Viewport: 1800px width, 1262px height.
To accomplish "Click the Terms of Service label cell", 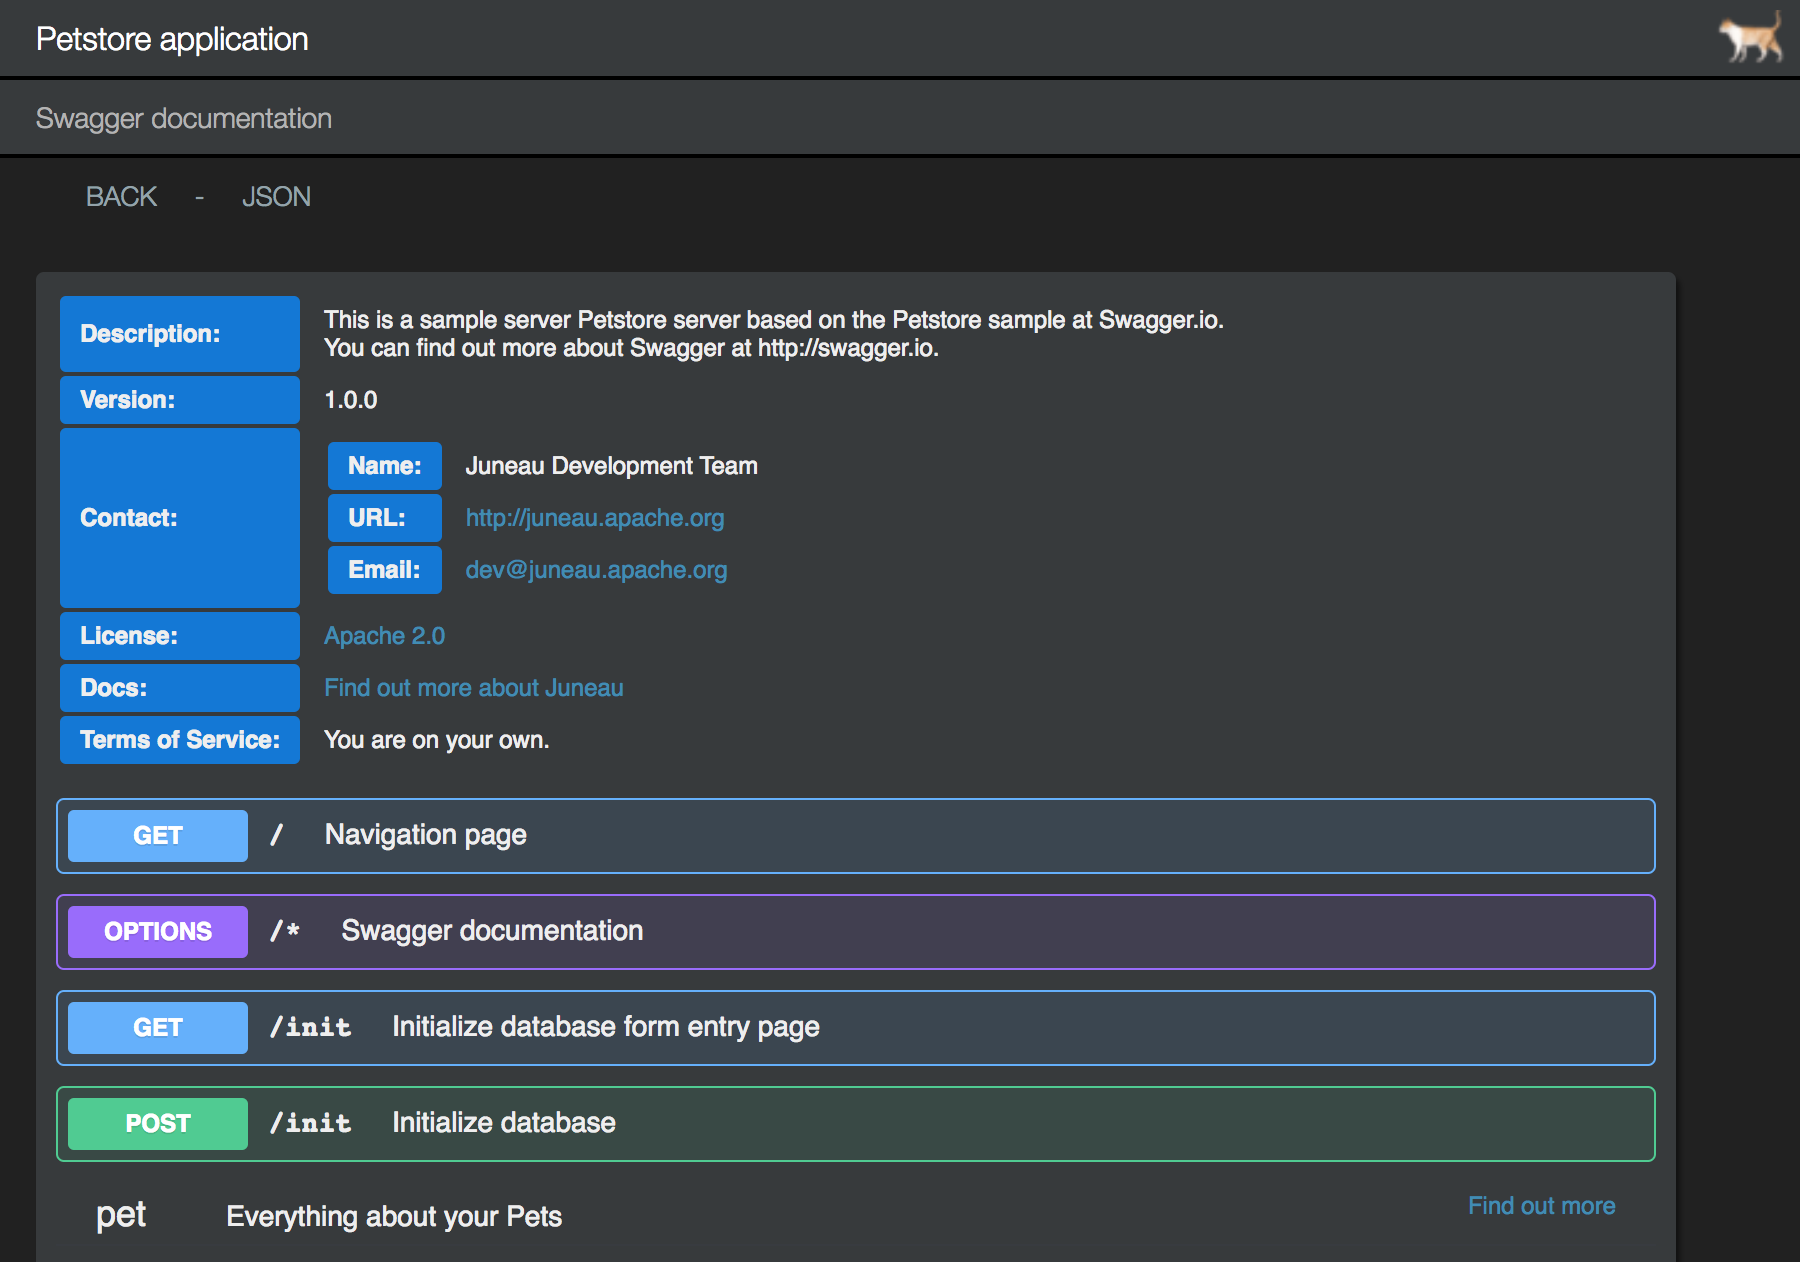I will [180, 740].
